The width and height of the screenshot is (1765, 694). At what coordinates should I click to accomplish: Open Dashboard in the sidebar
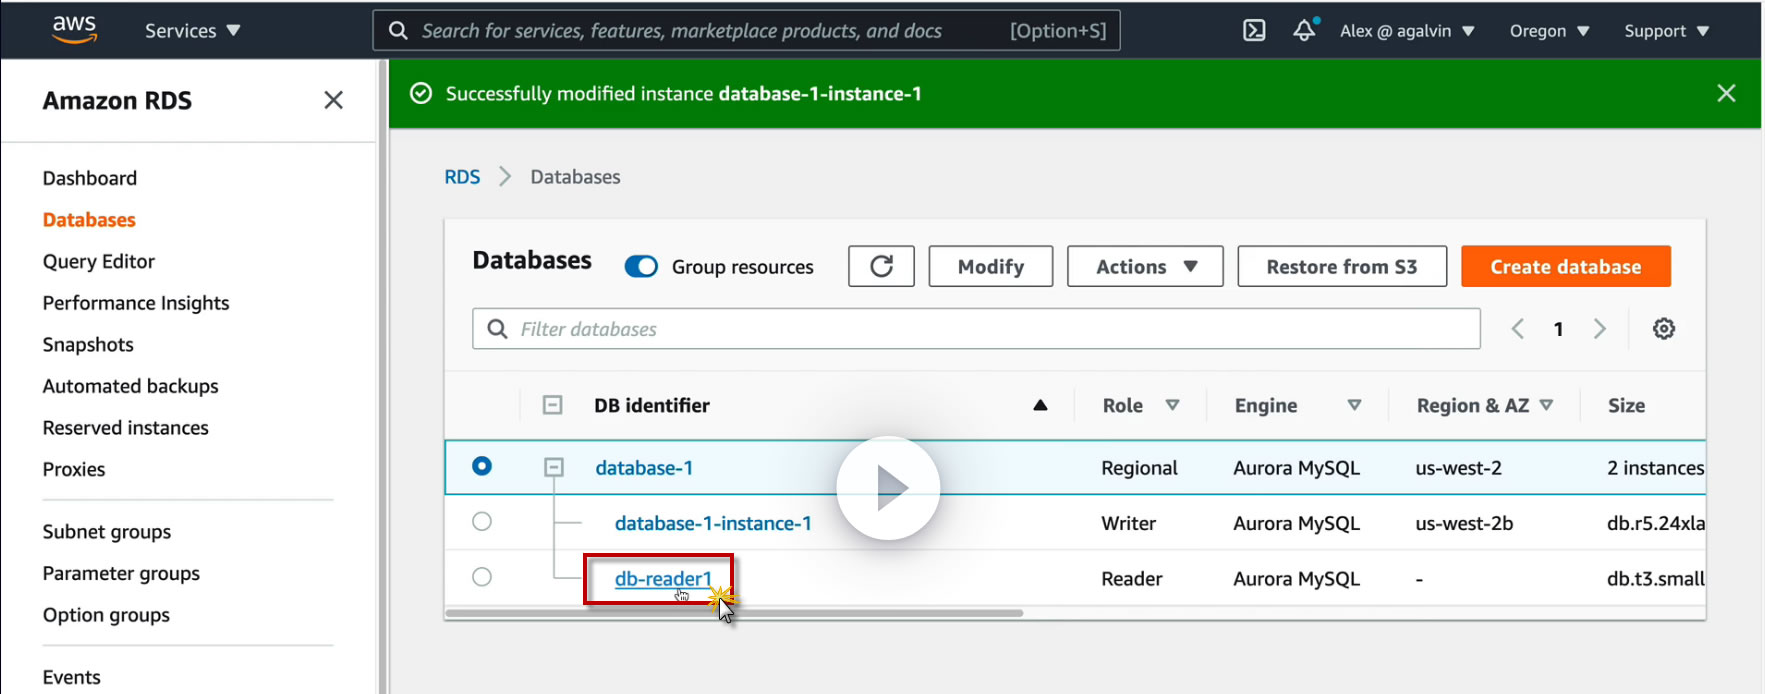click(90, 178)
